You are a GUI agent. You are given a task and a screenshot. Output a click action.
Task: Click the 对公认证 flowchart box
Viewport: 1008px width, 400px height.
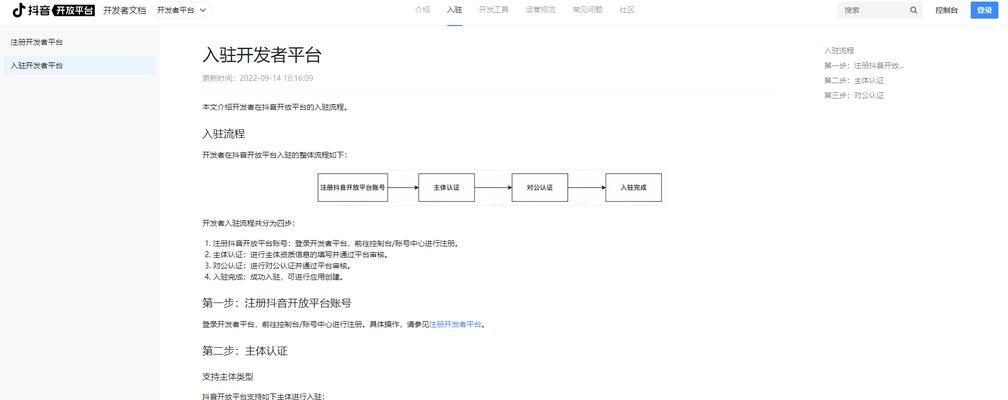(x=540, y=188)
